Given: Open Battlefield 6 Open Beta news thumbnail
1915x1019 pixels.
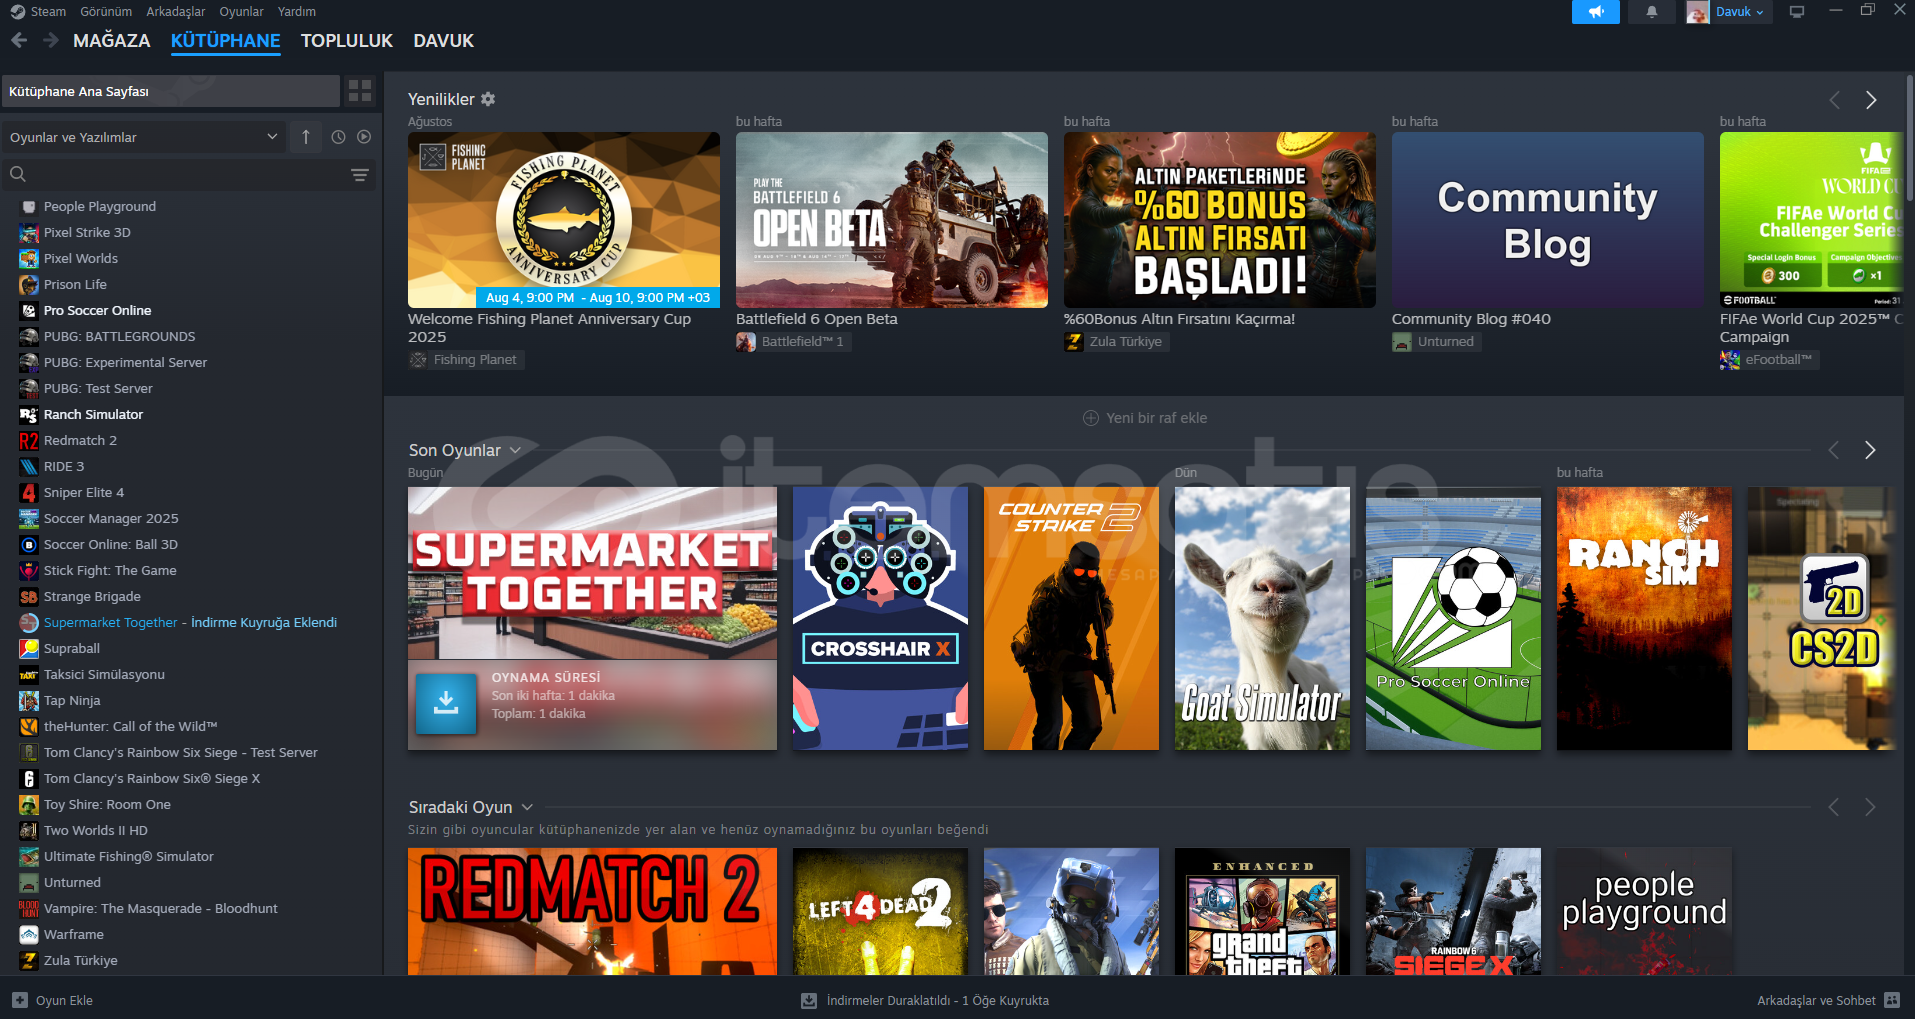Looking at the screenshot, I should pyautogui.click(x=891, y=220).
